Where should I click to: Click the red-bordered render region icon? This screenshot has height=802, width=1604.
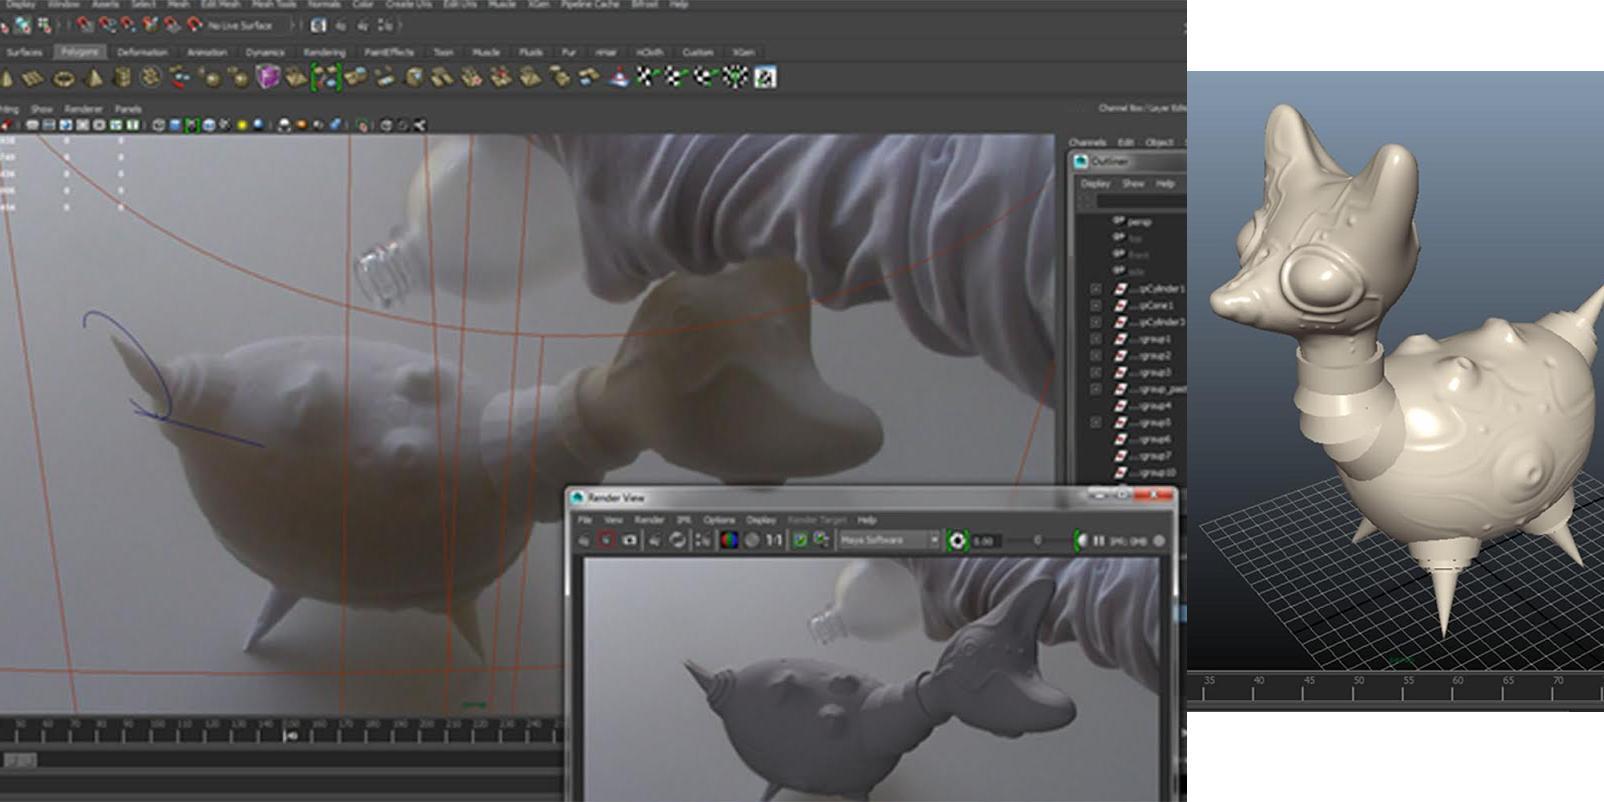click(x=606, y=540)
